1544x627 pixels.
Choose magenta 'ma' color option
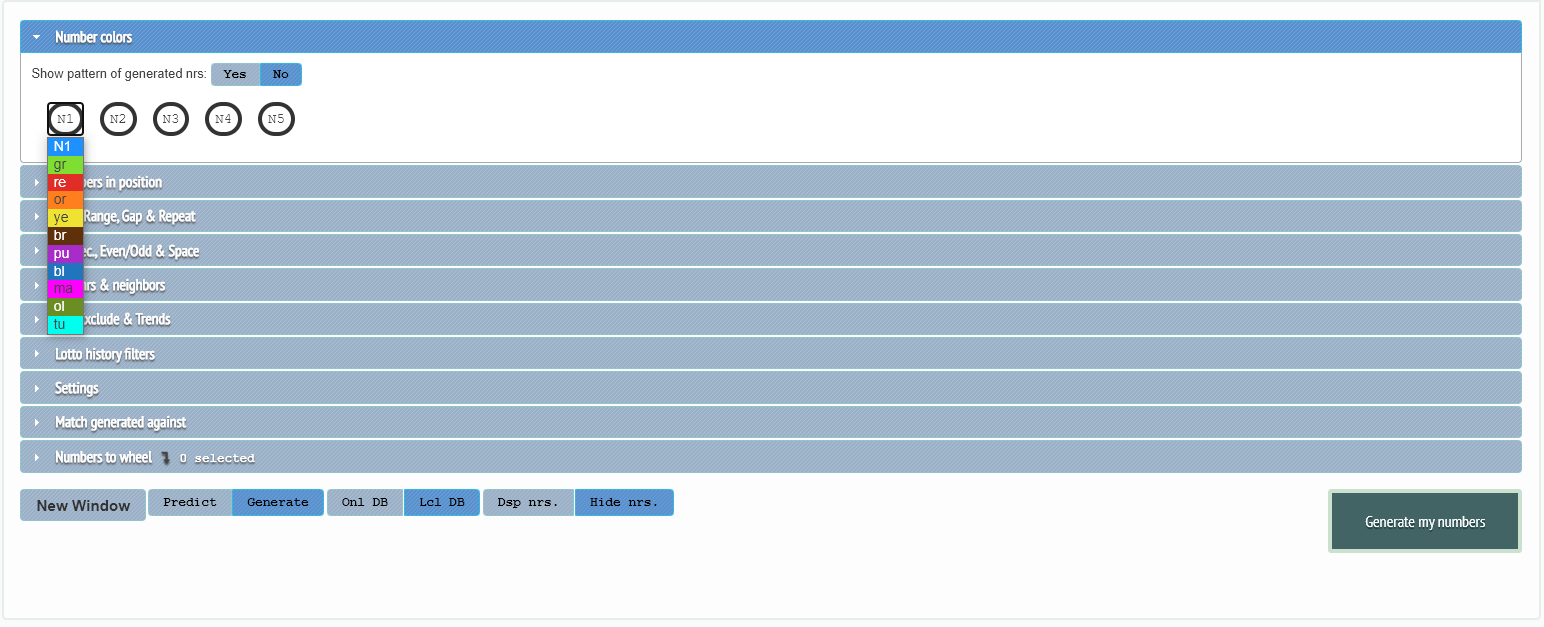[65, 289]
